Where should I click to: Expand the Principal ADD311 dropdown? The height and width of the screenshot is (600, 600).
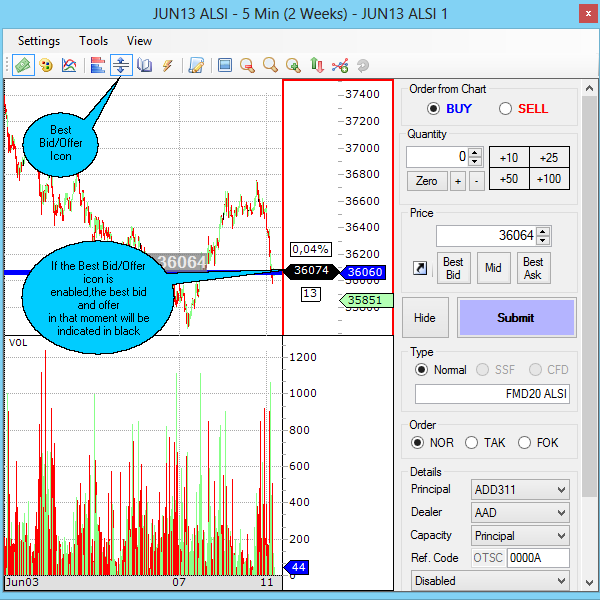tap(519, 490)
